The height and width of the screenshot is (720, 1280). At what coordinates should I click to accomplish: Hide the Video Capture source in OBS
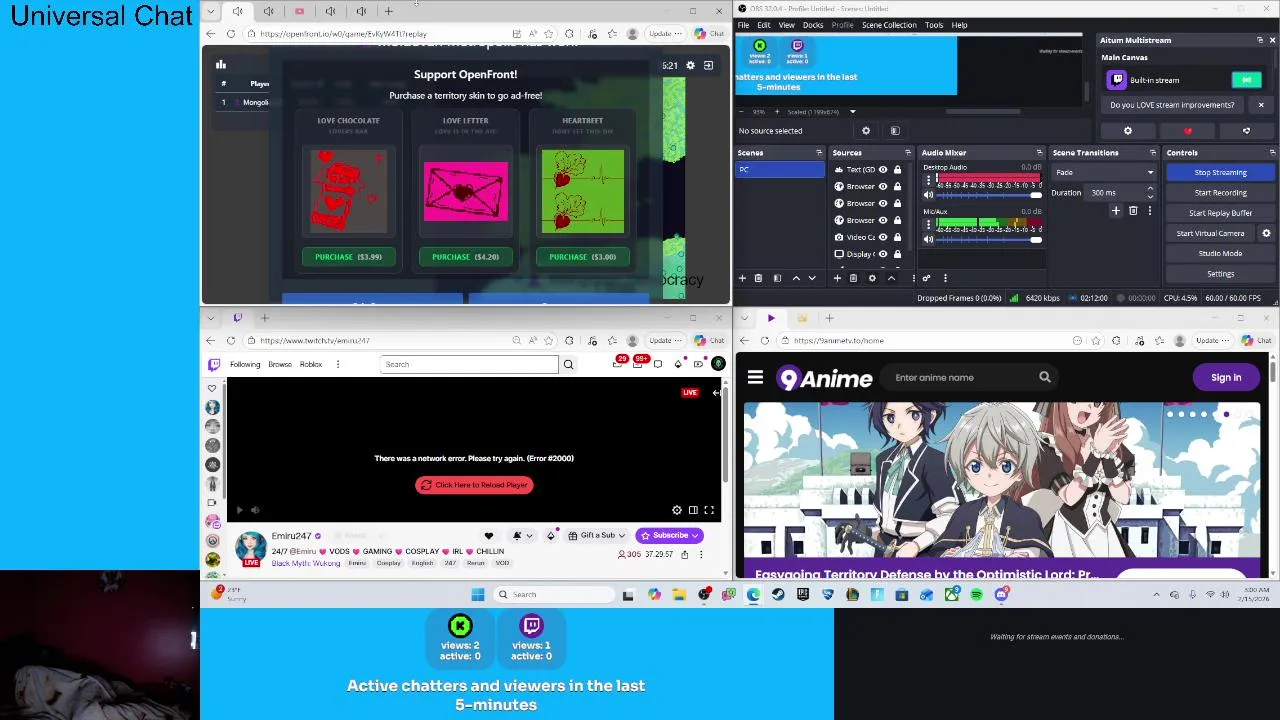883,237
